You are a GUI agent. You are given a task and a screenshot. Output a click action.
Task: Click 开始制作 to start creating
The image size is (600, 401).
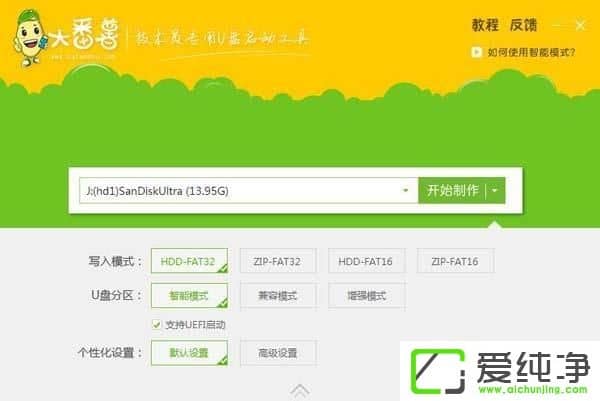click(452, 190)
